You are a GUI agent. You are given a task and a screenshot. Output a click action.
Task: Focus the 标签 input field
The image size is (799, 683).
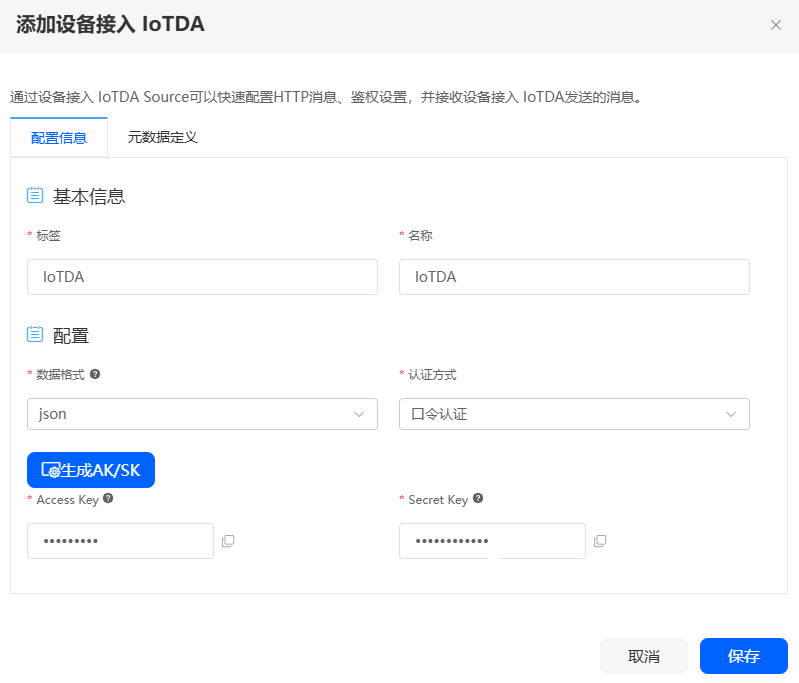(202, 277)
